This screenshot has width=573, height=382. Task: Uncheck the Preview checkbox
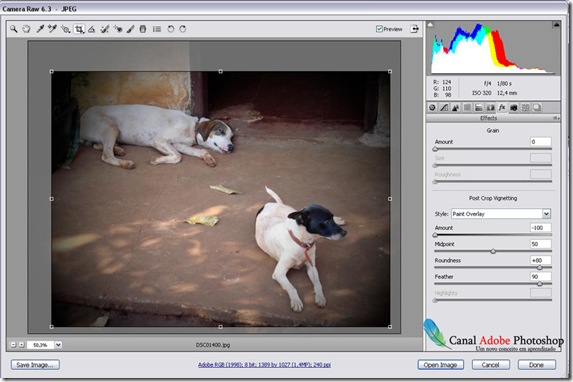coord(379,29)
